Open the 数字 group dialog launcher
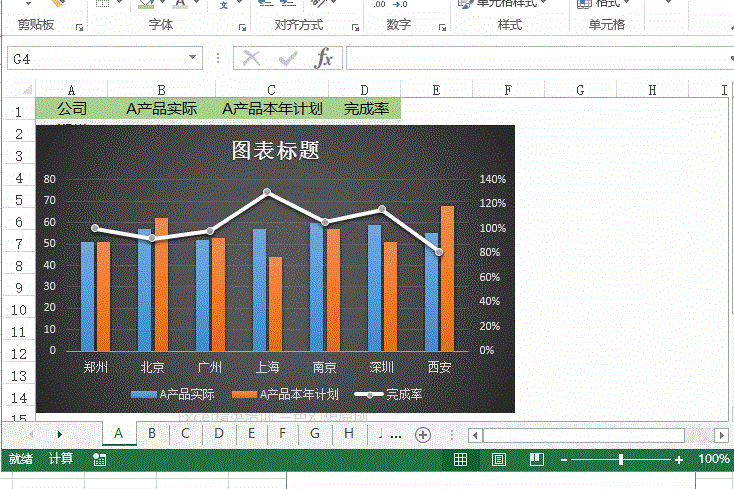 tap(442, 28)
